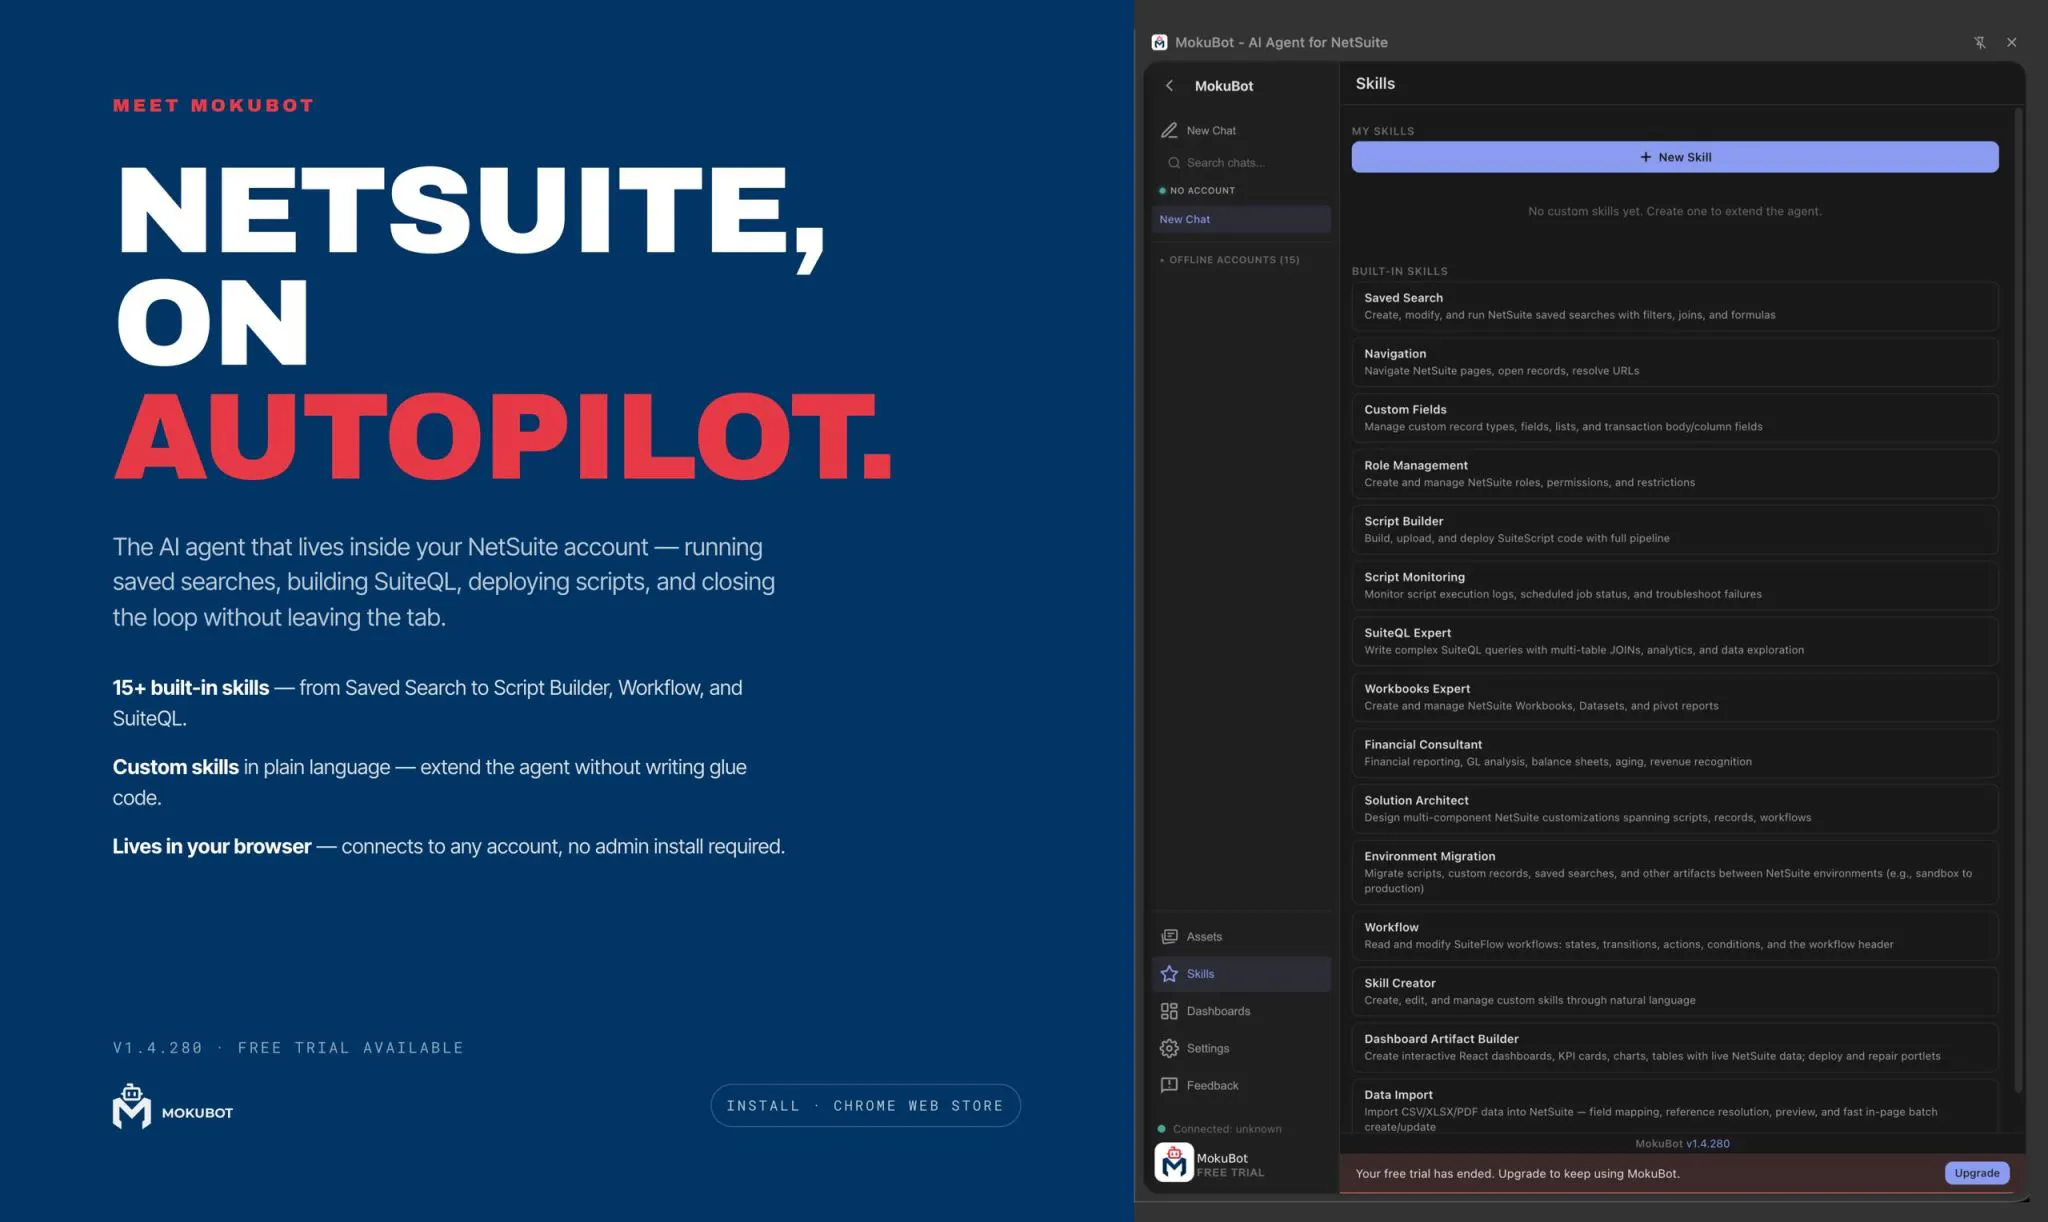The width and height of the screenshot is (2048, 1222).
Task: Open the Settings menu item
Action: point(1241,1048)
